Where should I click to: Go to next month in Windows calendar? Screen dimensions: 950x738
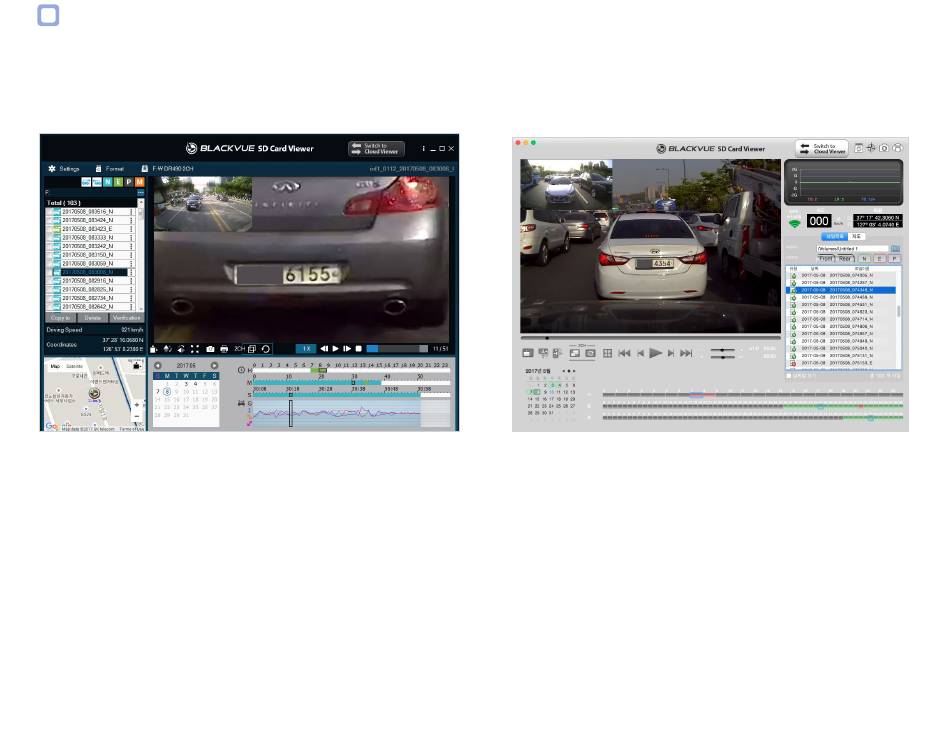pos(214,366)
